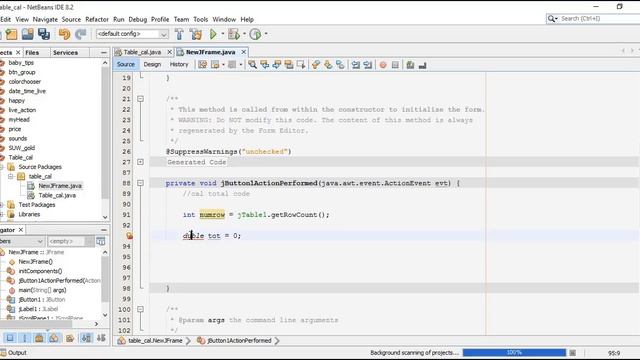Click the Save All toolbar icon
The image size is (640, 360).
44,34
